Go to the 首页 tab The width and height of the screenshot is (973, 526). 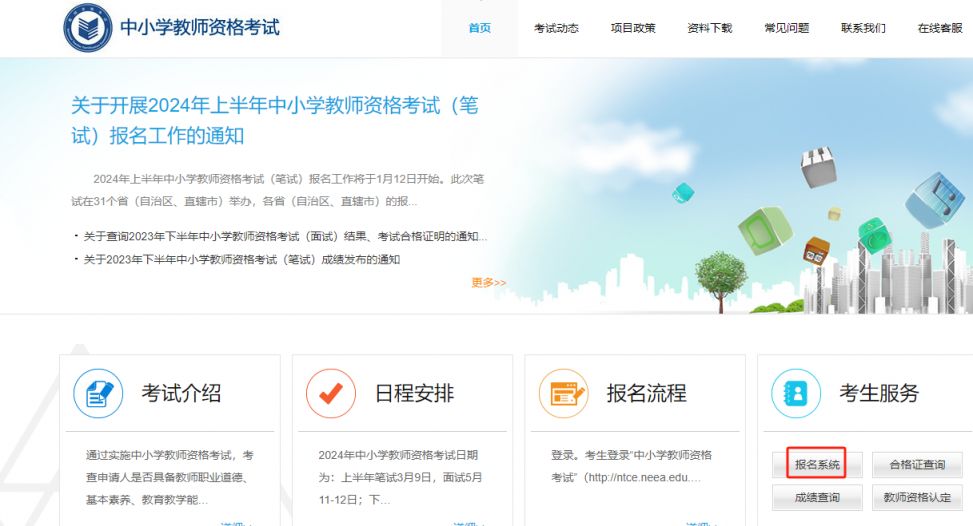click(480, 28)
